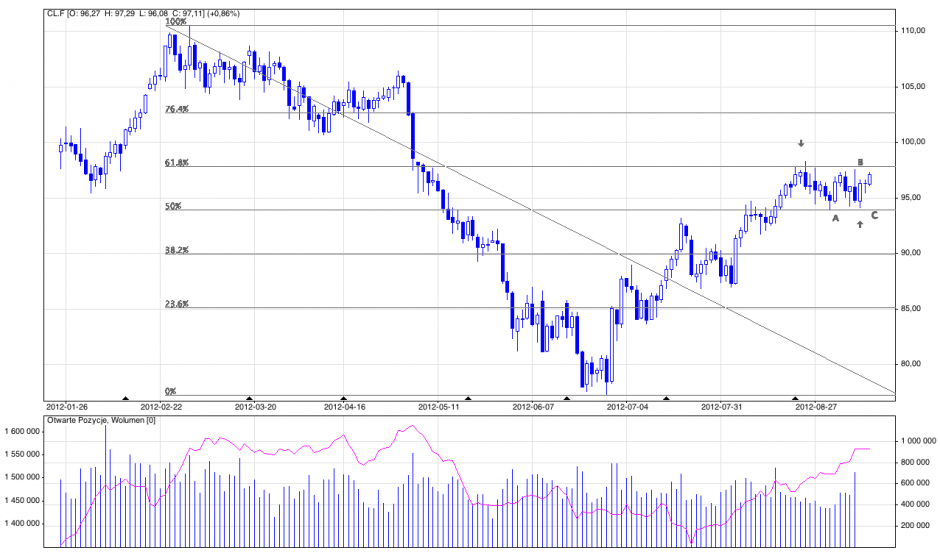Click the up arrow annotation beside wave C

click(x=859, y=224)
